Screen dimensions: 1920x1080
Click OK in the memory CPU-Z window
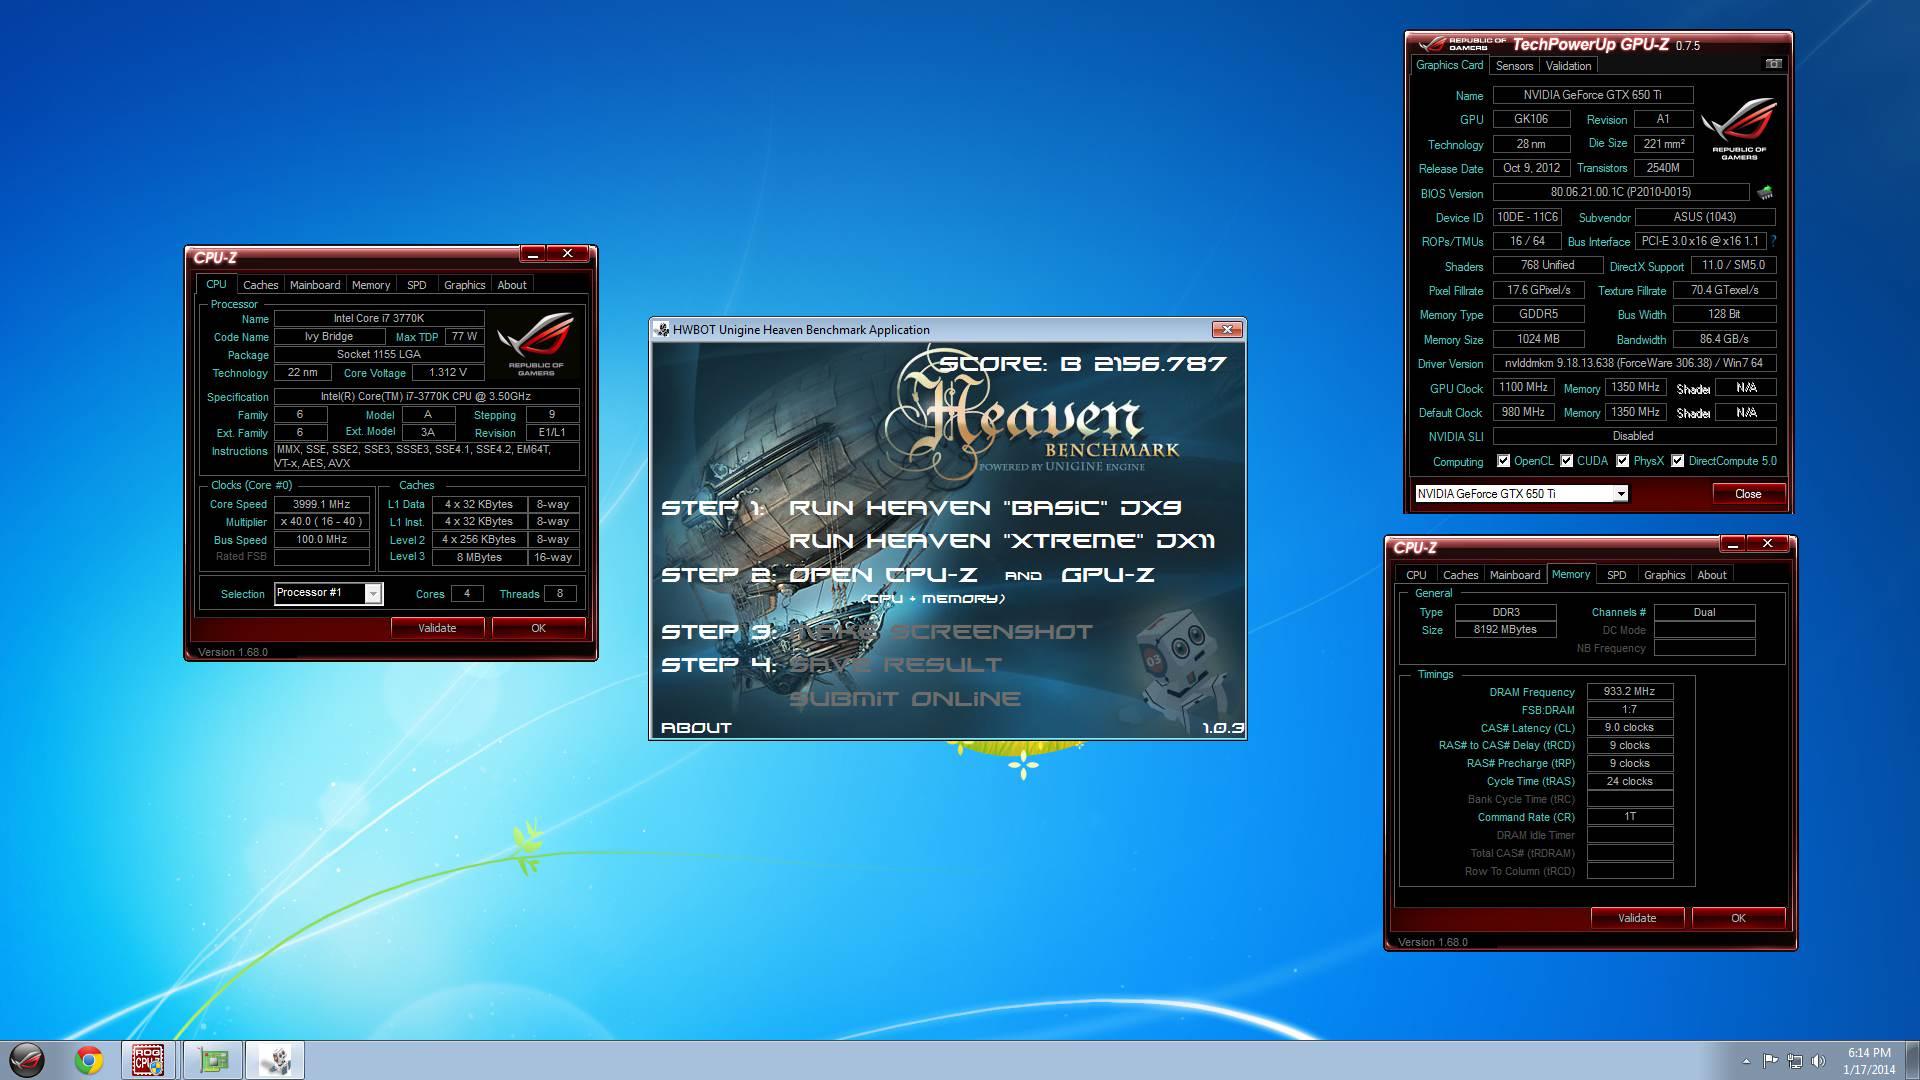1739,918
